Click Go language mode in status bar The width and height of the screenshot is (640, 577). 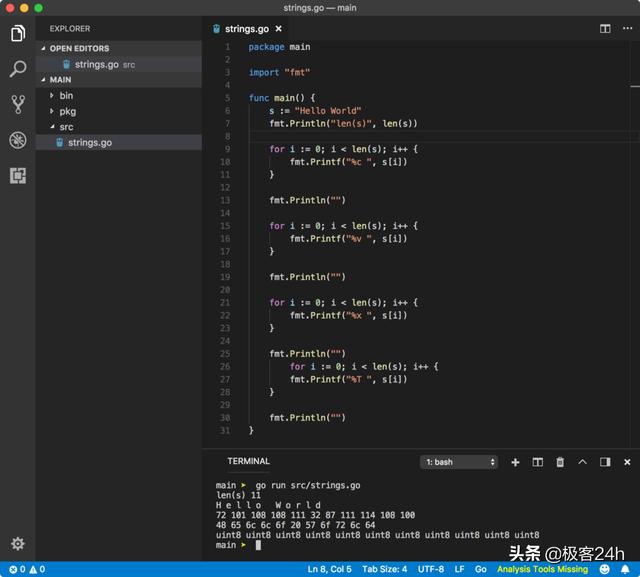(480, 569)
